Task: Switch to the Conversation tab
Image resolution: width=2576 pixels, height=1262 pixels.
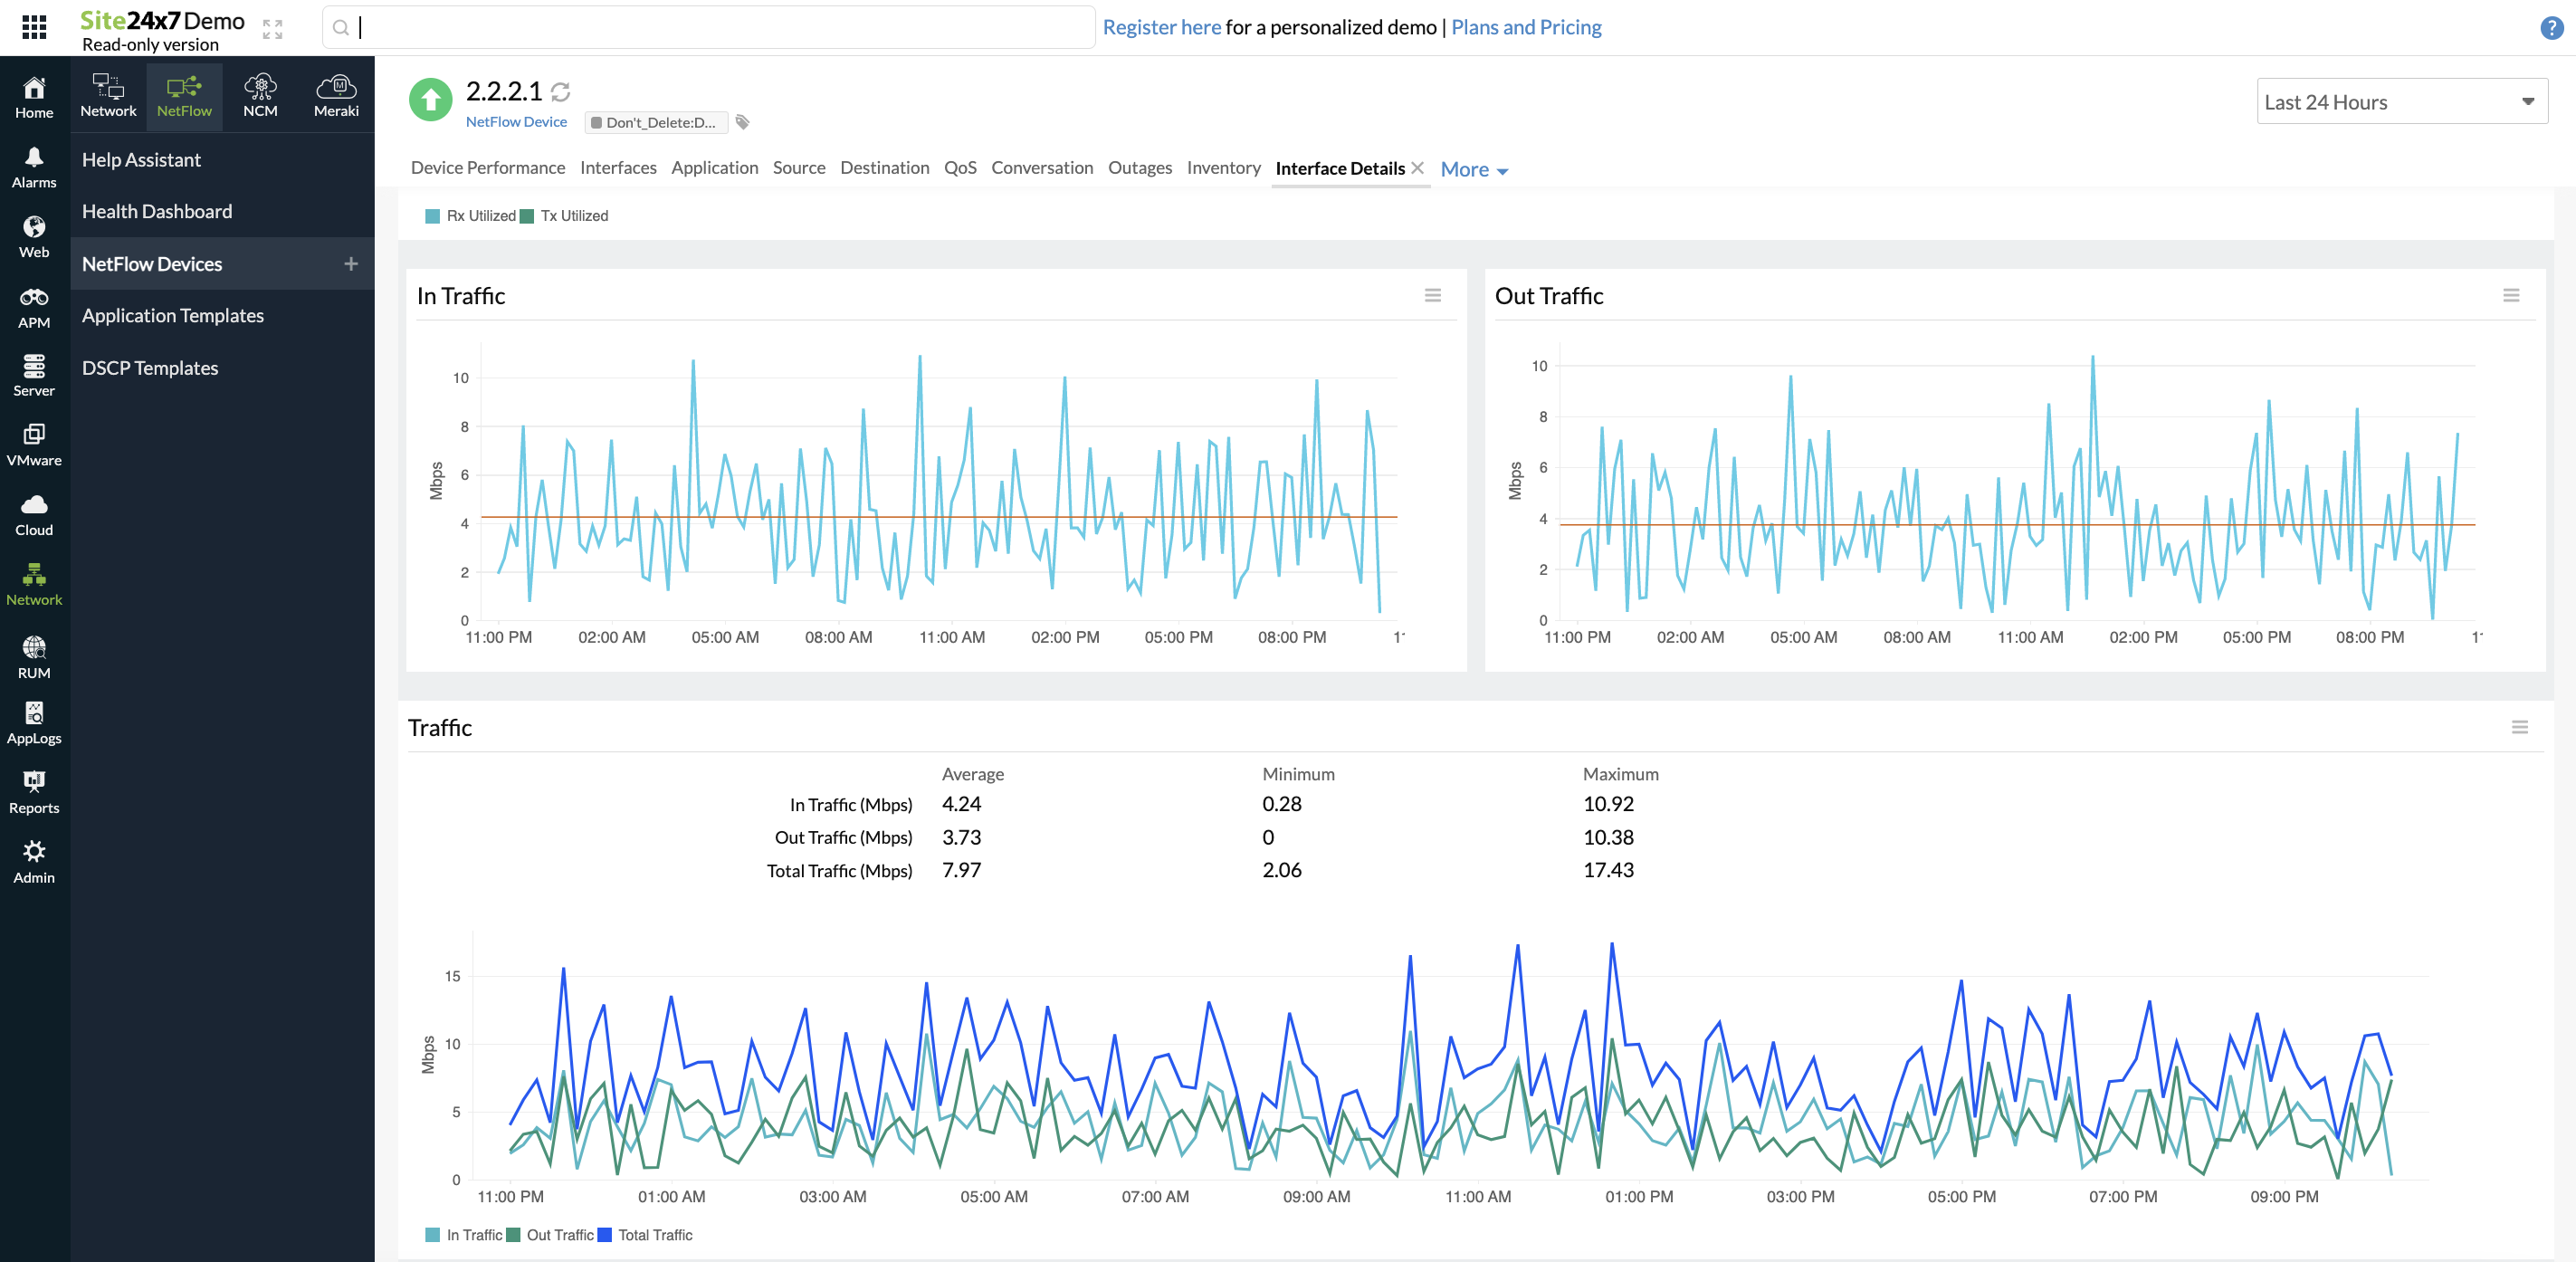Action: click(x=1041, y=168)
